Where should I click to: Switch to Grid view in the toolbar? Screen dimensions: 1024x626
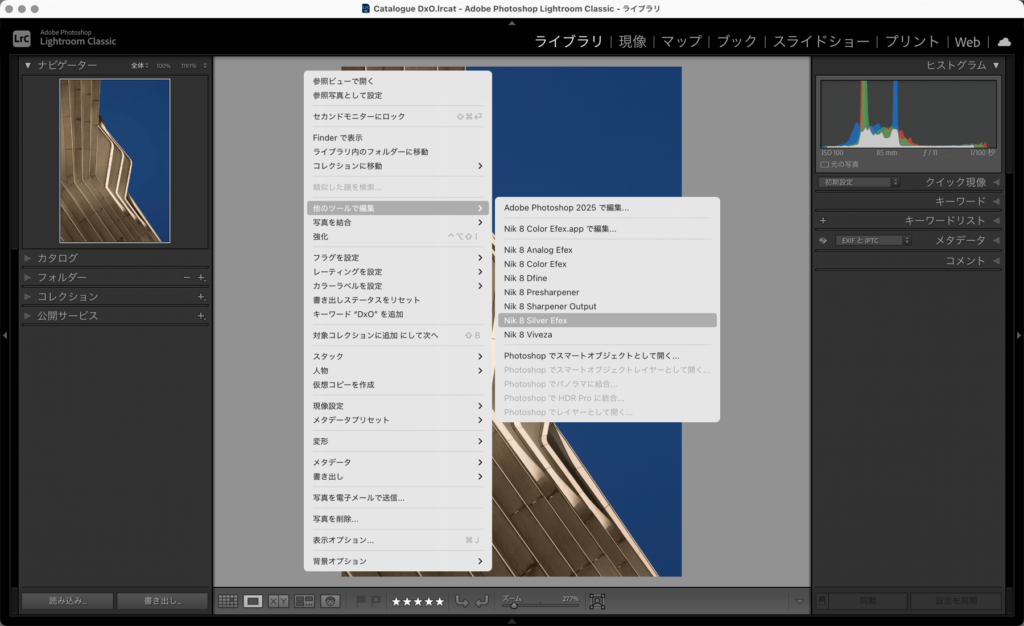pos(227,601)
